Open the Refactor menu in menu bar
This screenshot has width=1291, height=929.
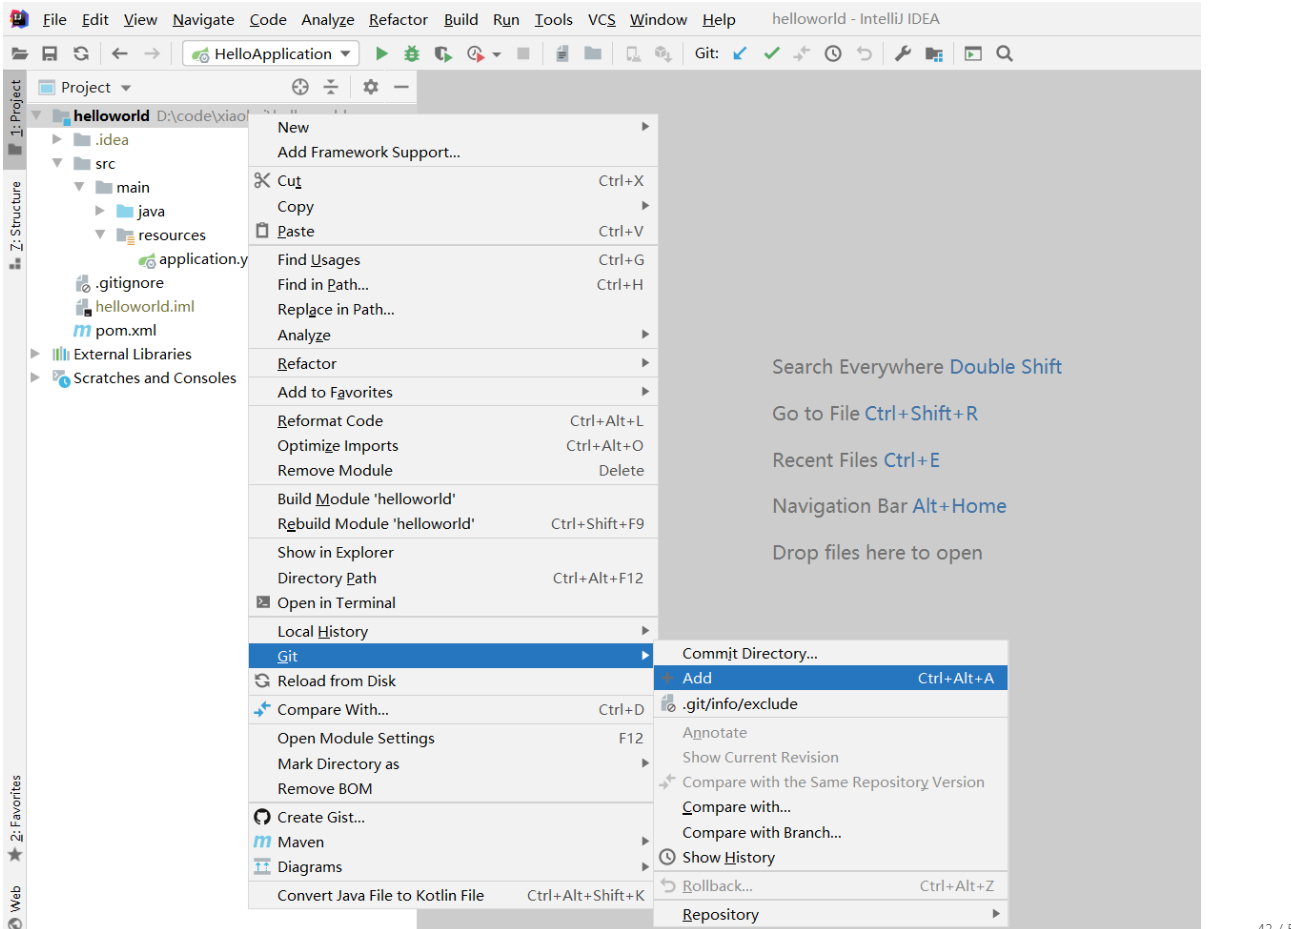(398, 20)
